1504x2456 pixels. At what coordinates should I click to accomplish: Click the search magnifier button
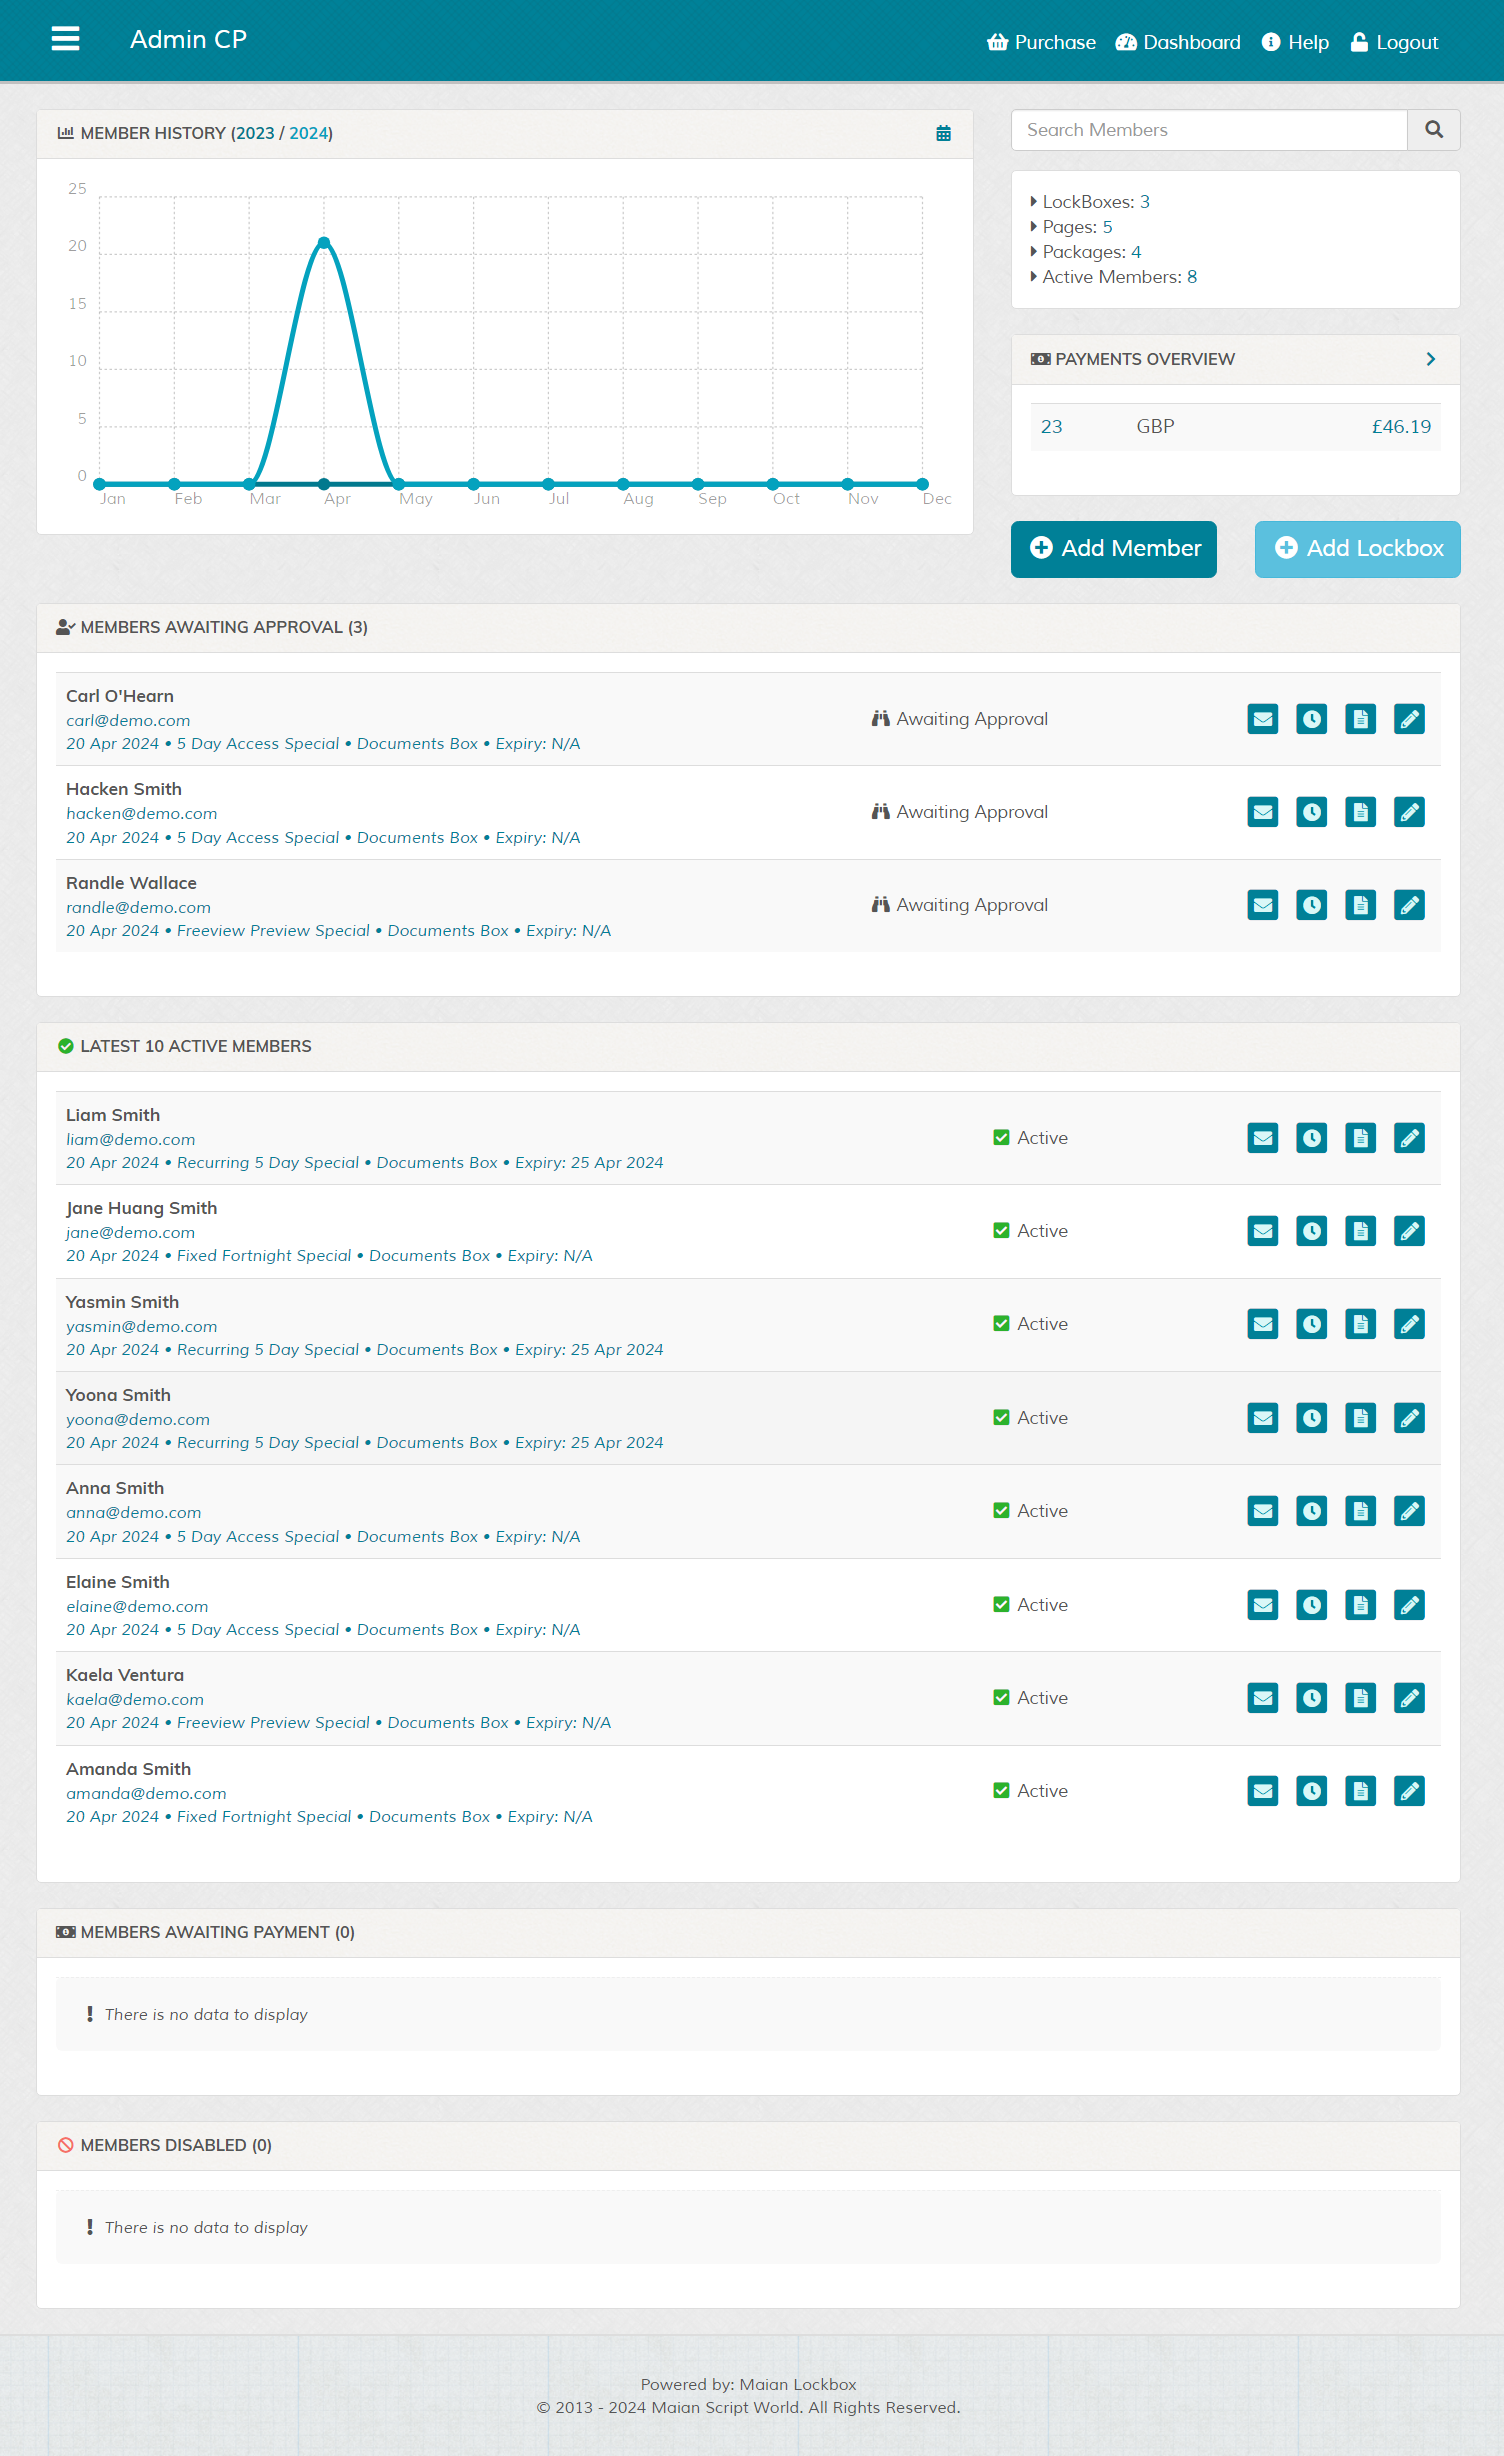point(1433,130)
